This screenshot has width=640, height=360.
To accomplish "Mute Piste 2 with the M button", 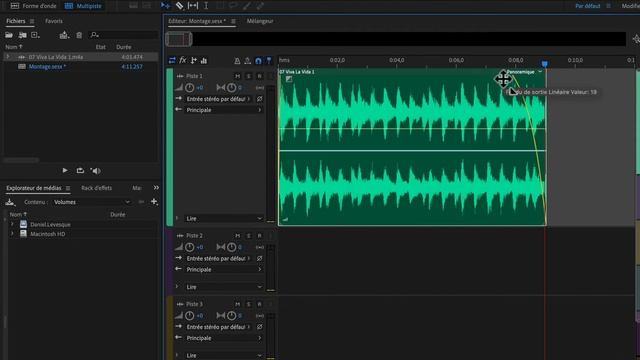I will pyautogui.click(x=238, y=236).
